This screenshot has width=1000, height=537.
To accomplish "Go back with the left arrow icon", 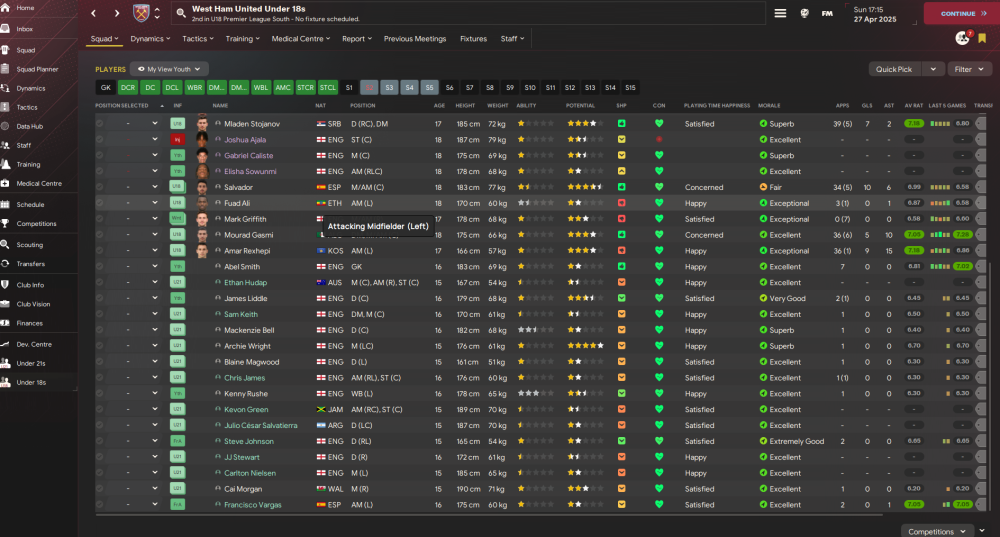I will click(94, 13).
